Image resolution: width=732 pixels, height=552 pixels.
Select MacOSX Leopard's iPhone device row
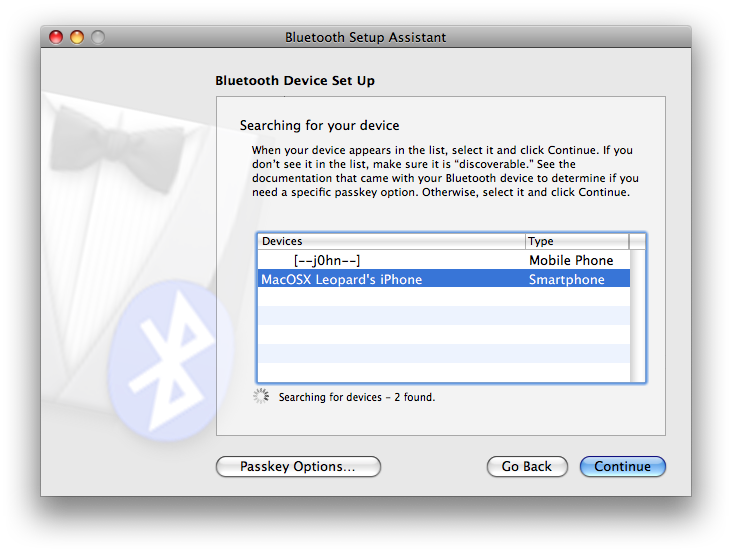[x=444, y=279]
